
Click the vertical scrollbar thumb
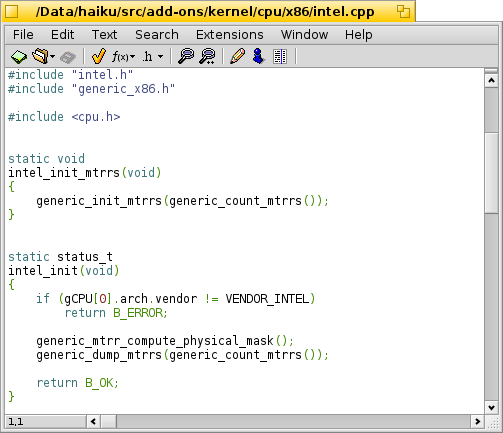(x=491, y=173)
